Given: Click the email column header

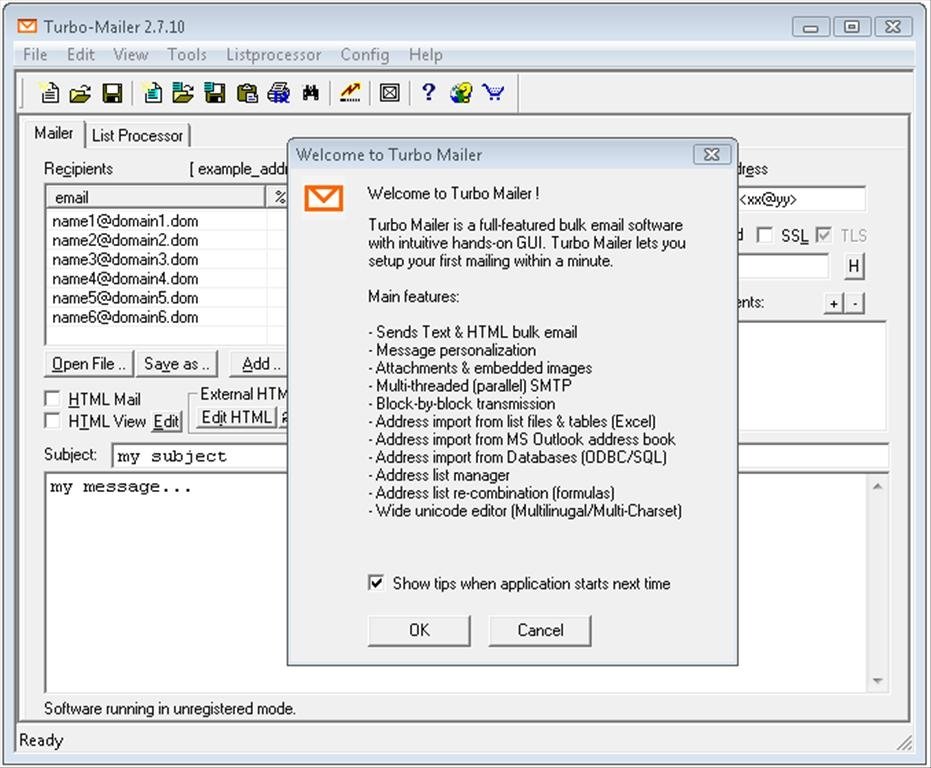Looking at the screenshot, I should (156, 197).
